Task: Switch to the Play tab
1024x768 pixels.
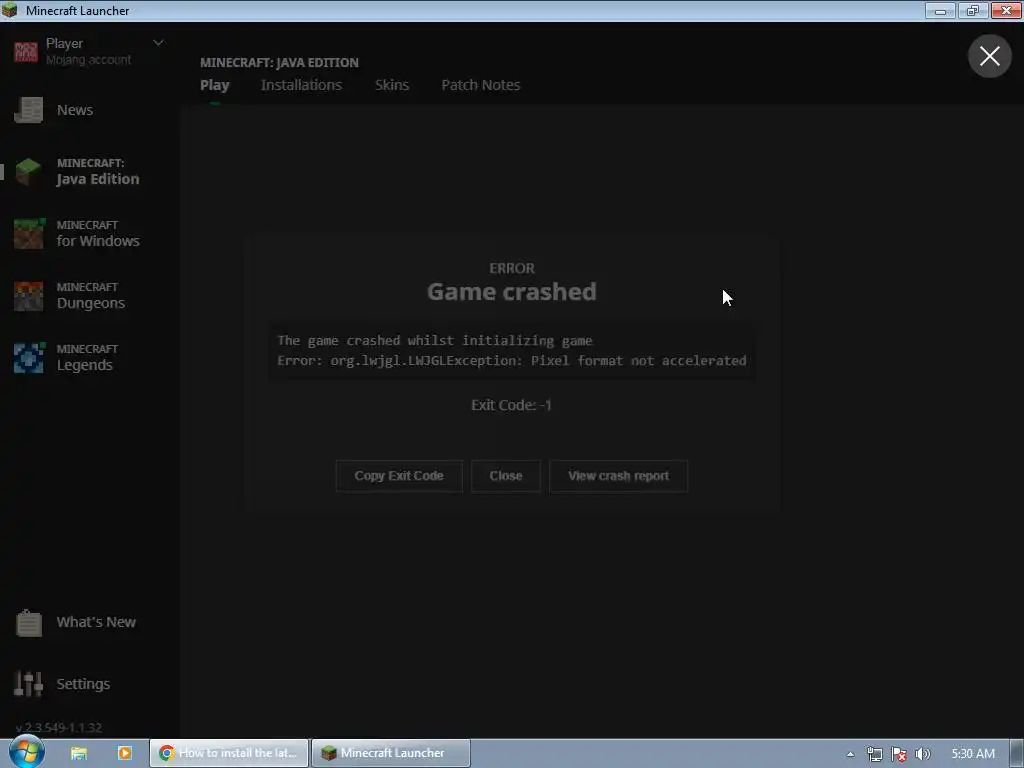Action: coord(215,85)
